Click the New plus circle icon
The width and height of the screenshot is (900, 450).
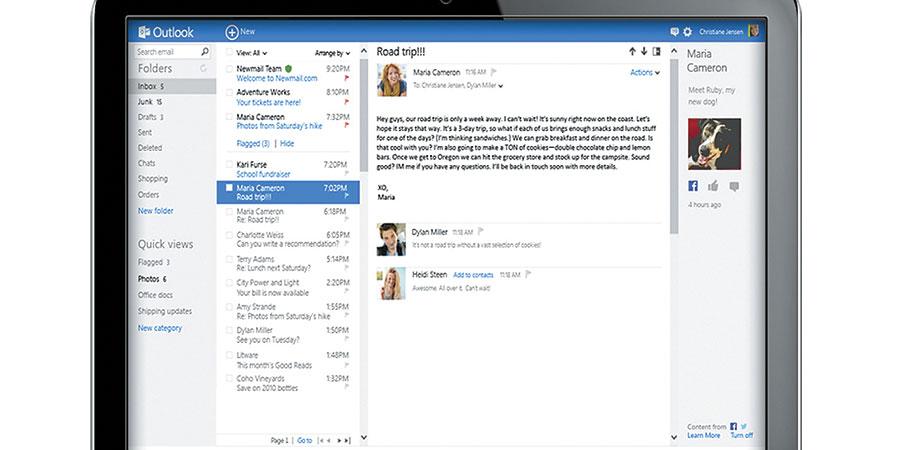pos(232,32)
